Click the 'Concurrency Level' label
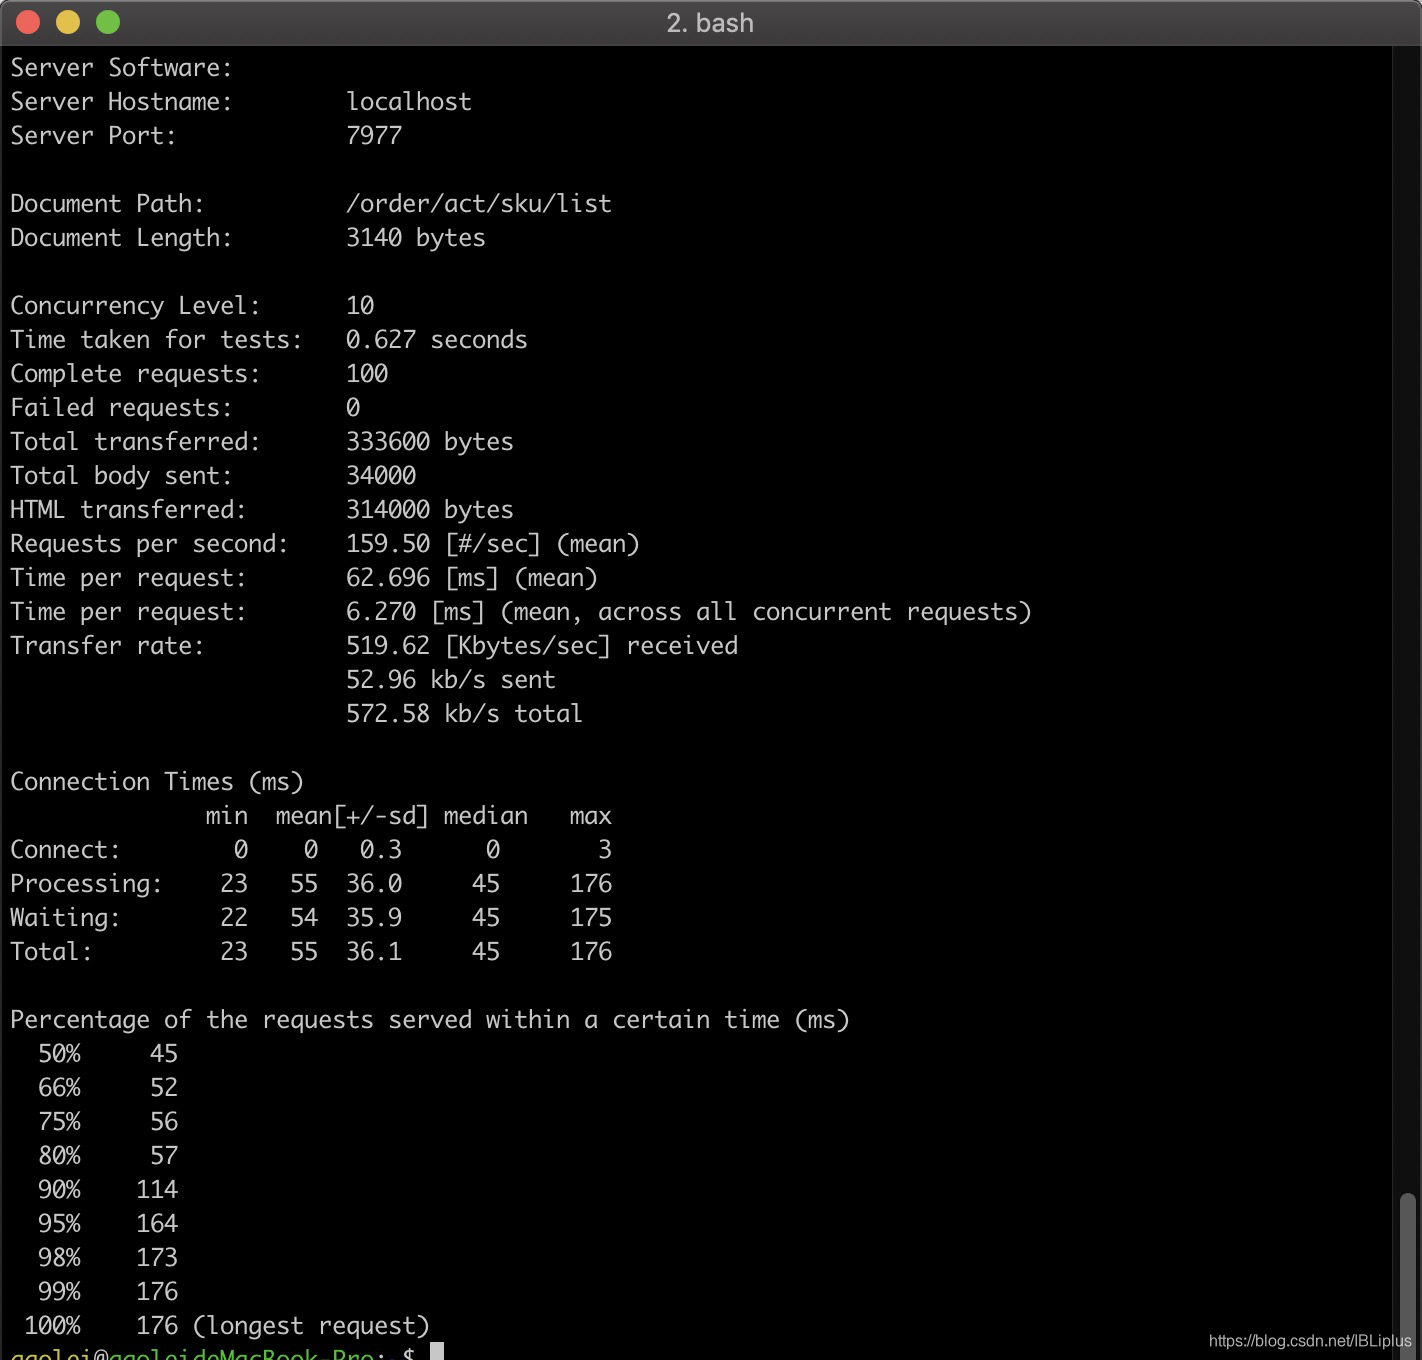The height and width of the screenshot is (1360, 1422). (134, 305)
